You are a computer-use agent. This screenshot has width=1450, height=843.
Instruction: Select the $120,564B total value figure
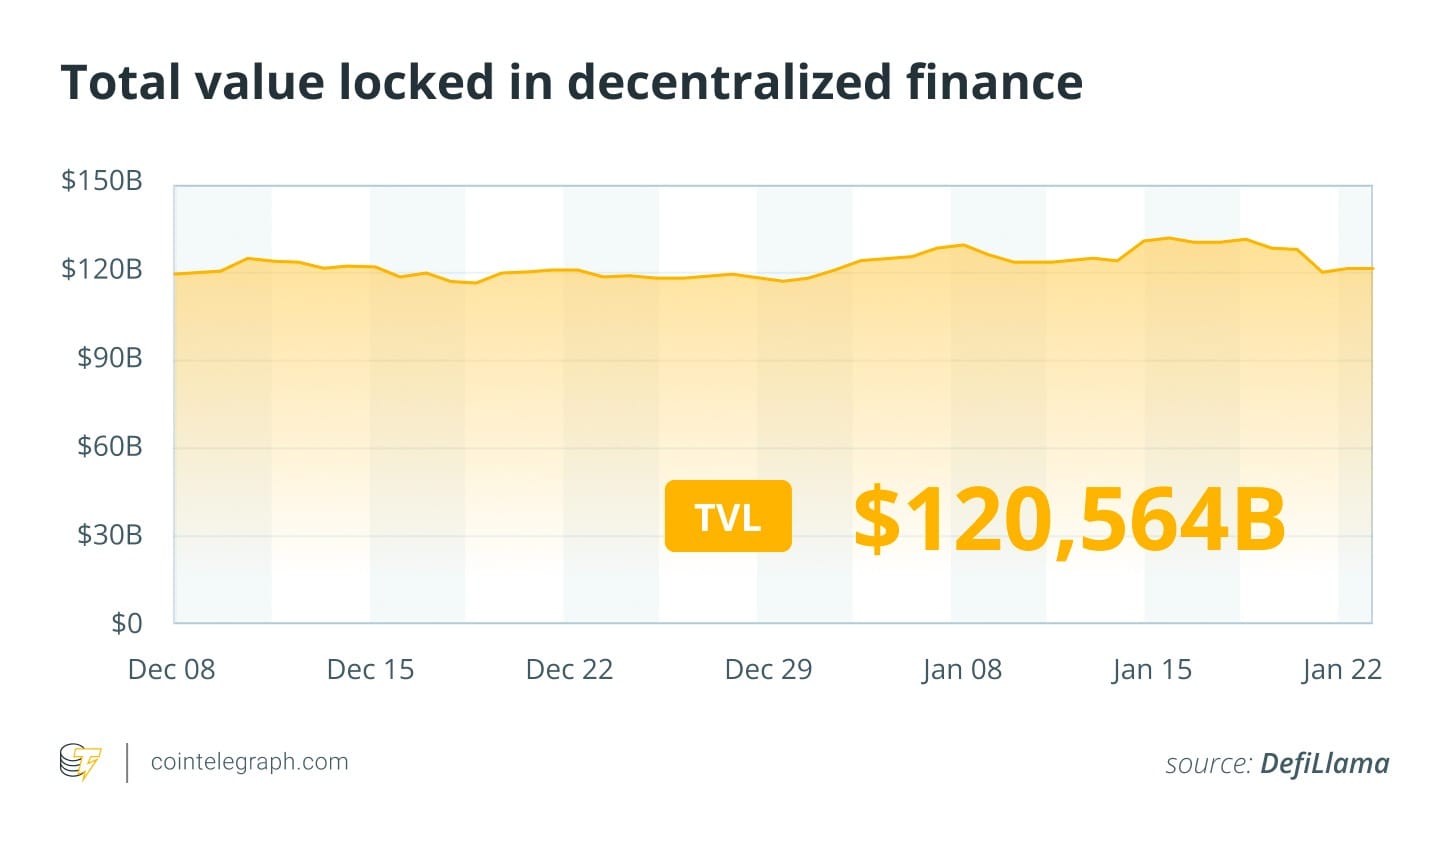coord(1069,520)
